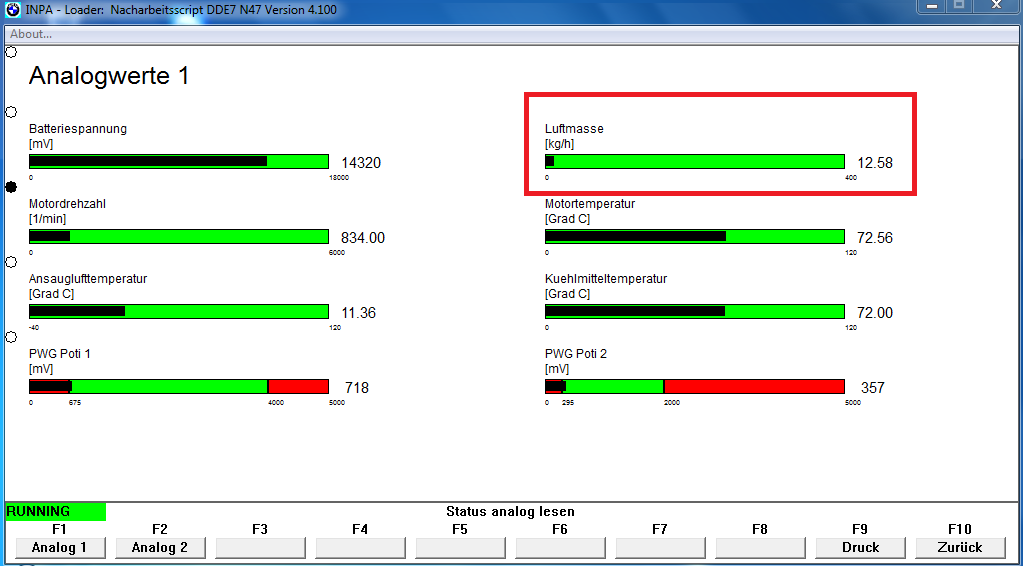Minimize the INPA window
This screenshot has width=1023, height=566.
click(x=933, y=7)
